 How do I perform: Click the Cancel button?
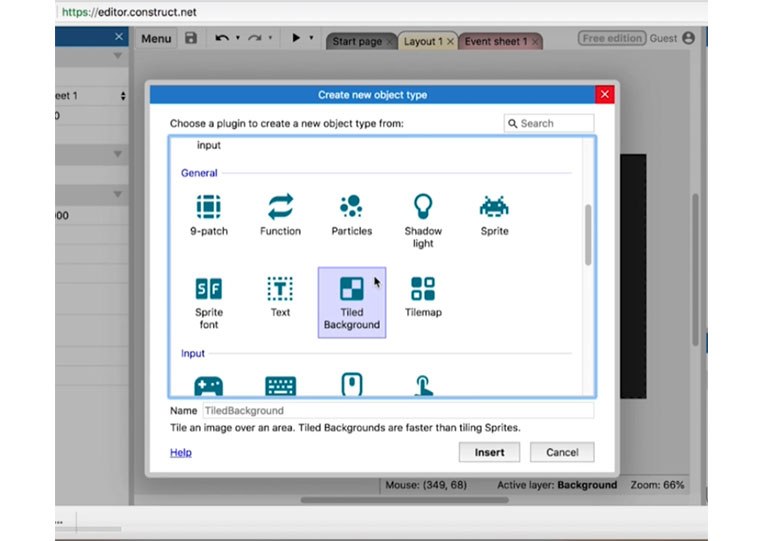click(x=562, y=452)
